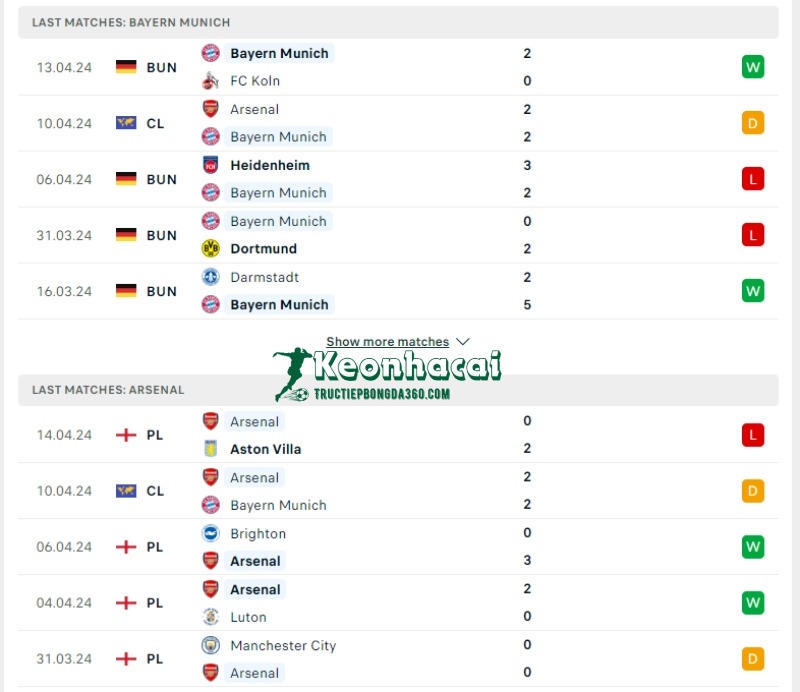800x692 pixels.
Task: Select the Aston Villa crest
Action: (211, 449)
